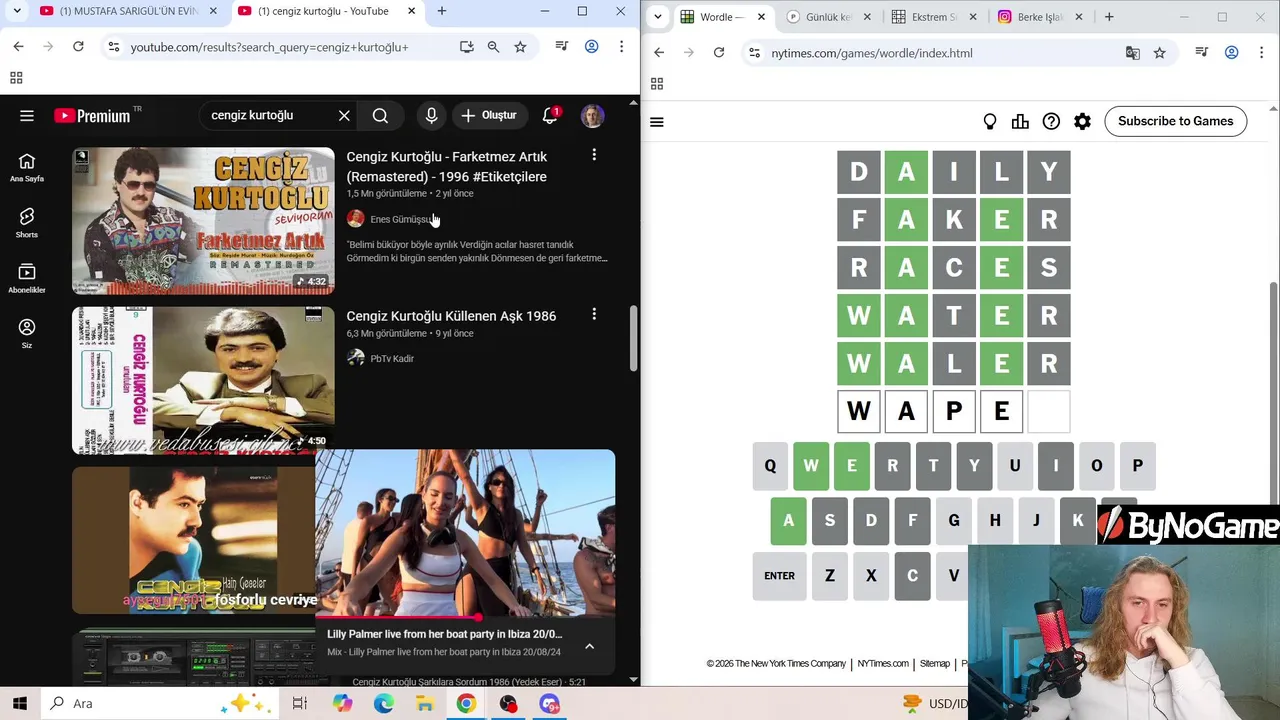This screenshot has width=1280, height=720.
Task: Open apps grid in Wordle window bookmarks bar
Action: (657, 84)
